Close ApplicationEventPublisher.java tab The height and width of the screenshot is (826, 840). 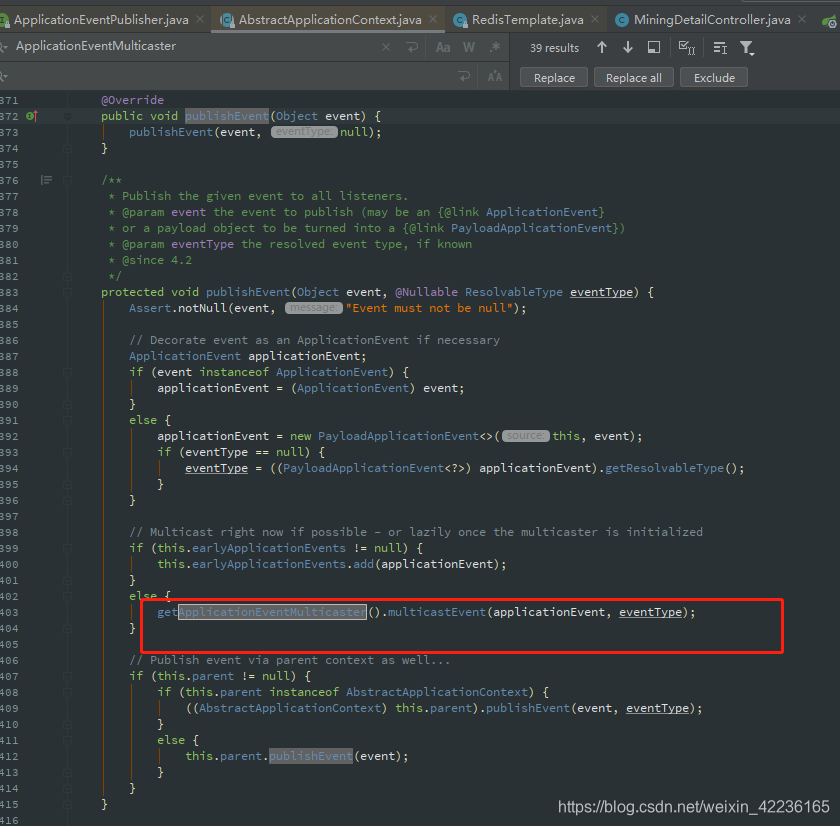coord(200,19)
